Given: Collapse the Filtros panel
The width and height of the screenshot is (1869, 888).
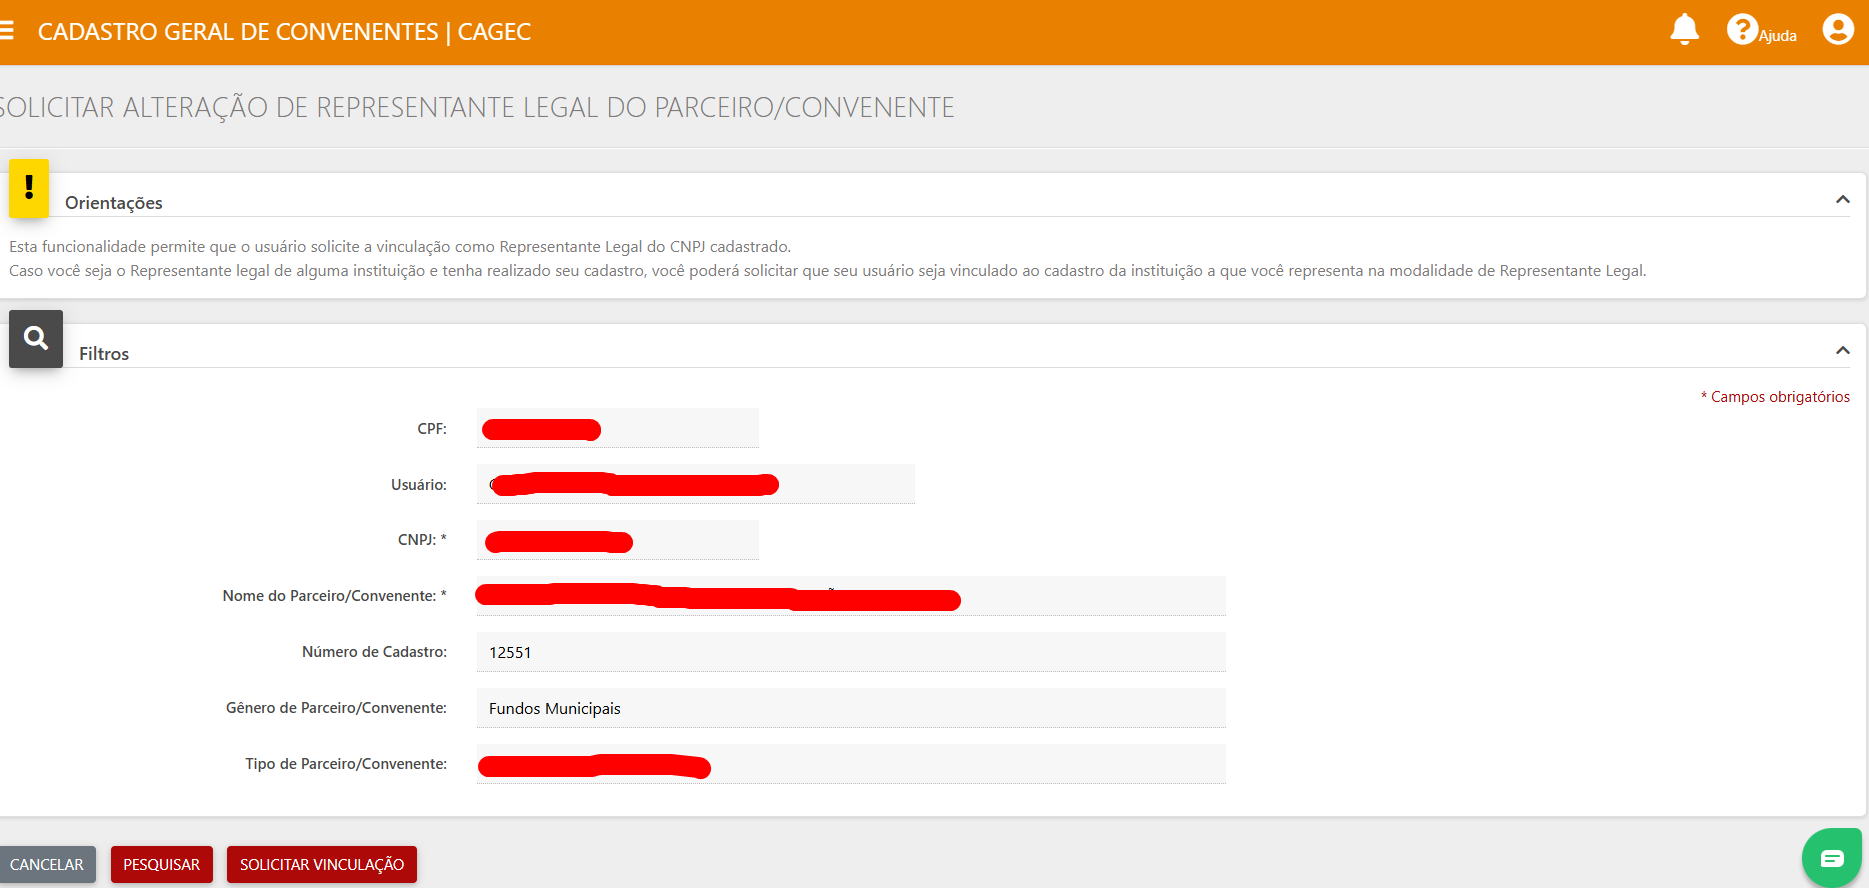Looking at the screenshot, I should [1842, 351].
